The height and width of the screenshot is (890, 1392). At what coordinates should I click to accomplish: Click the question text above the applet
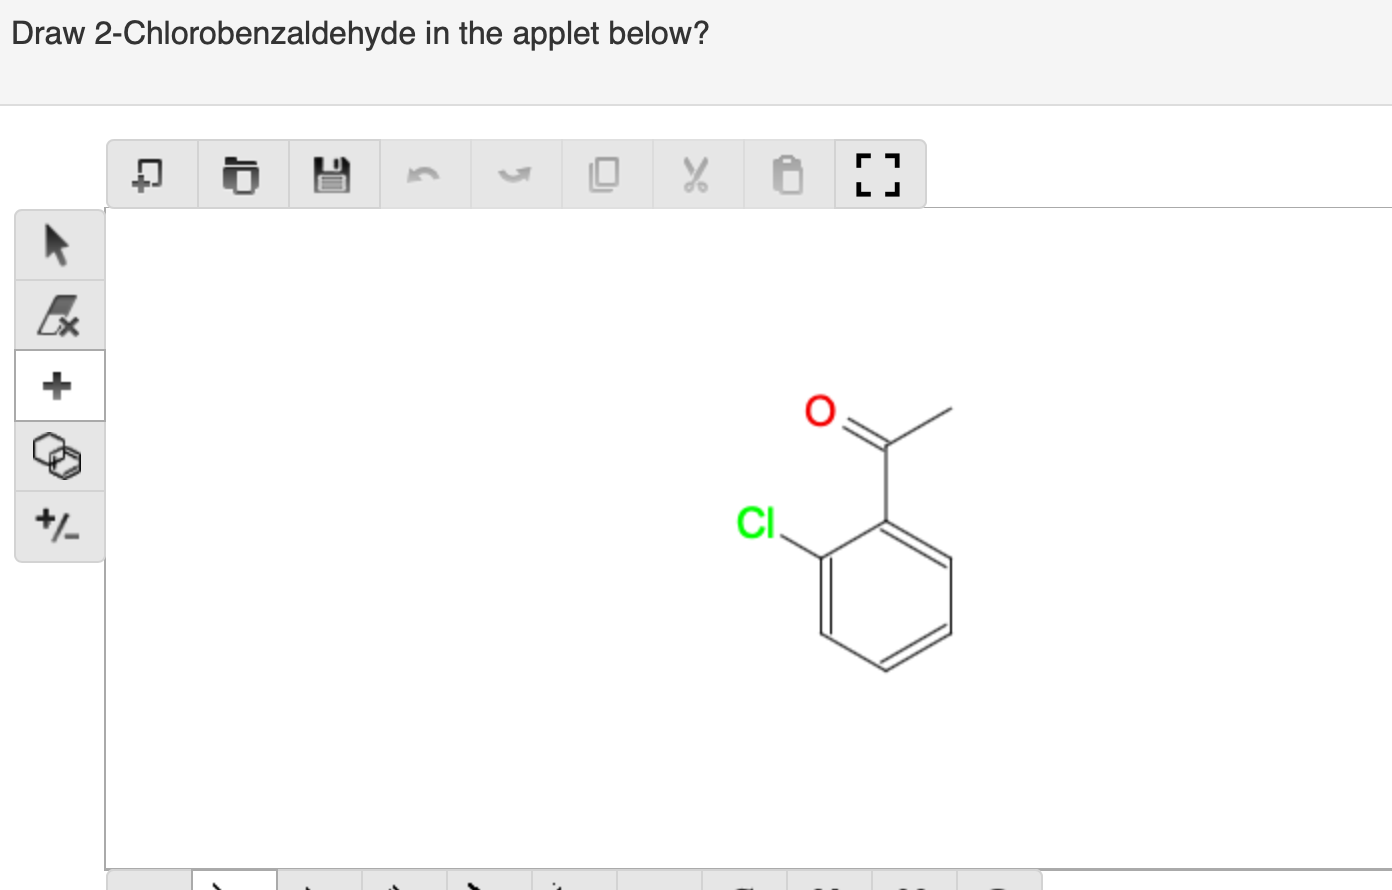coord(360,33)
